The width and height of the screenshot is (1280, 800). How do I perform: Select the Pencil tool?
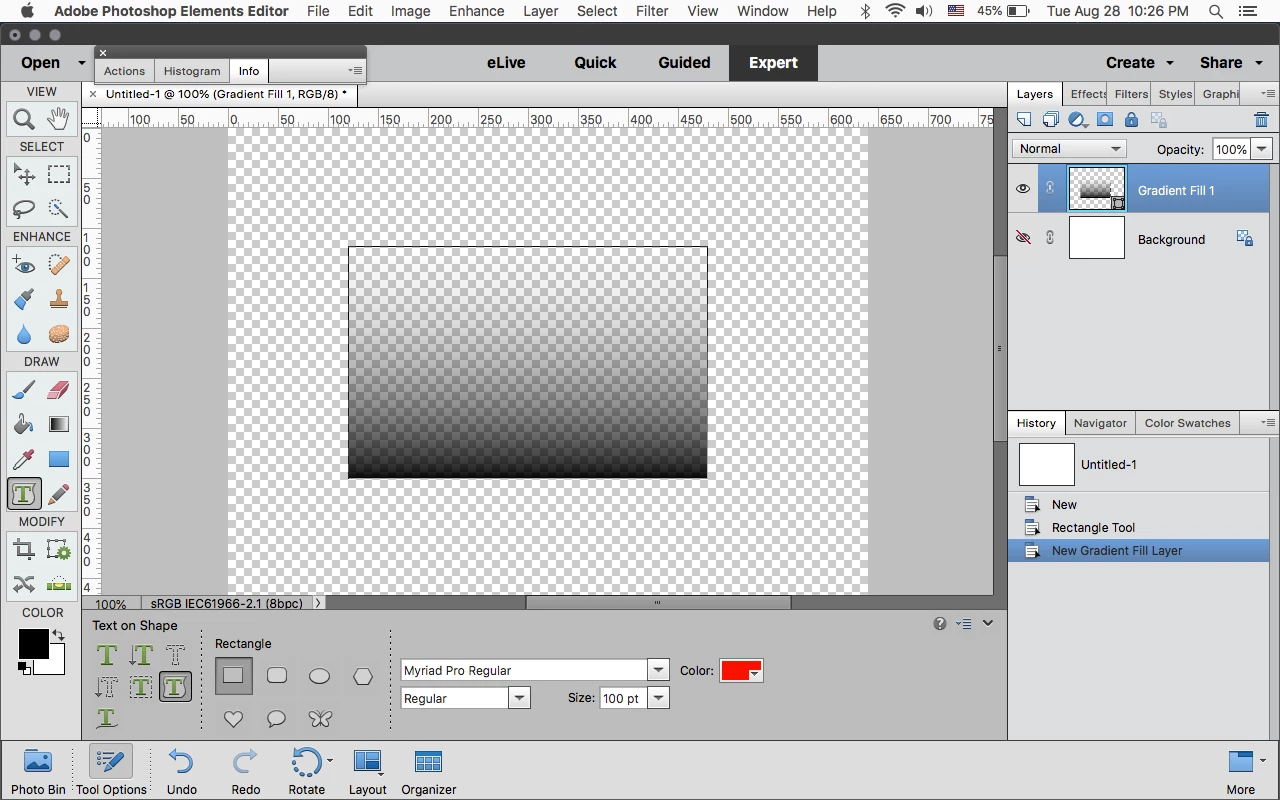[x=59, y=493]
